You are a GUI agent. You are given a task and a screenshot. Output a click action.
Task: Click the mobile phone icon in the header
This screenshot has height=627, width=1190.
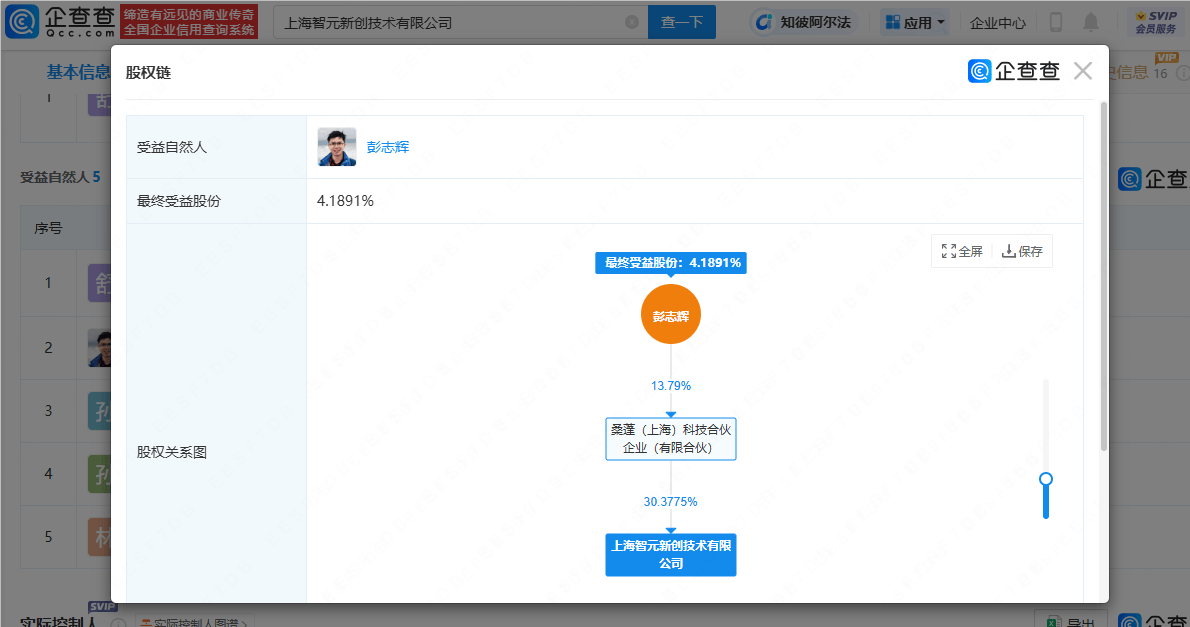tap(1056, 22)
